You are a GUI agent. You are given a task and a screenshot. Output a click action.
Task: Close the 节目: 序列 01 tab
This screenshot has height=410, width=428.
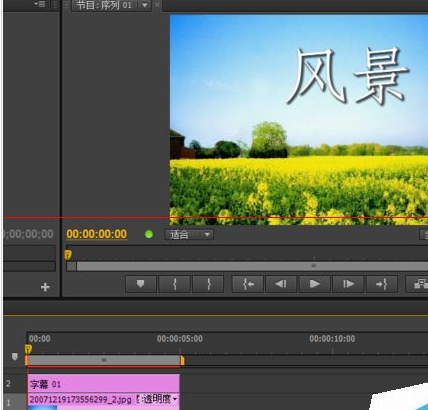(157, 5)
